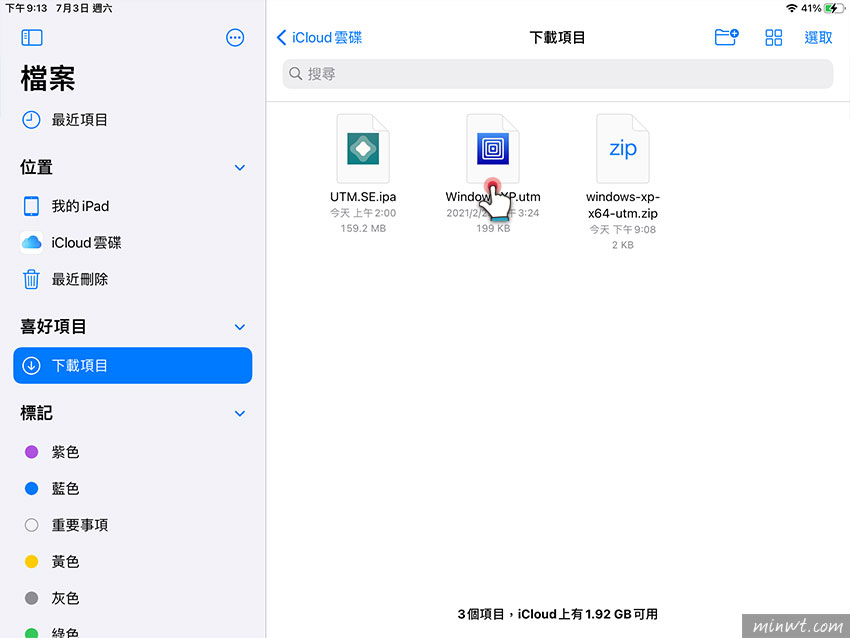Select the 灰色 gray tag dot
Image resolution: width=850 pixels, height=638 pixels.
[31, 598]
